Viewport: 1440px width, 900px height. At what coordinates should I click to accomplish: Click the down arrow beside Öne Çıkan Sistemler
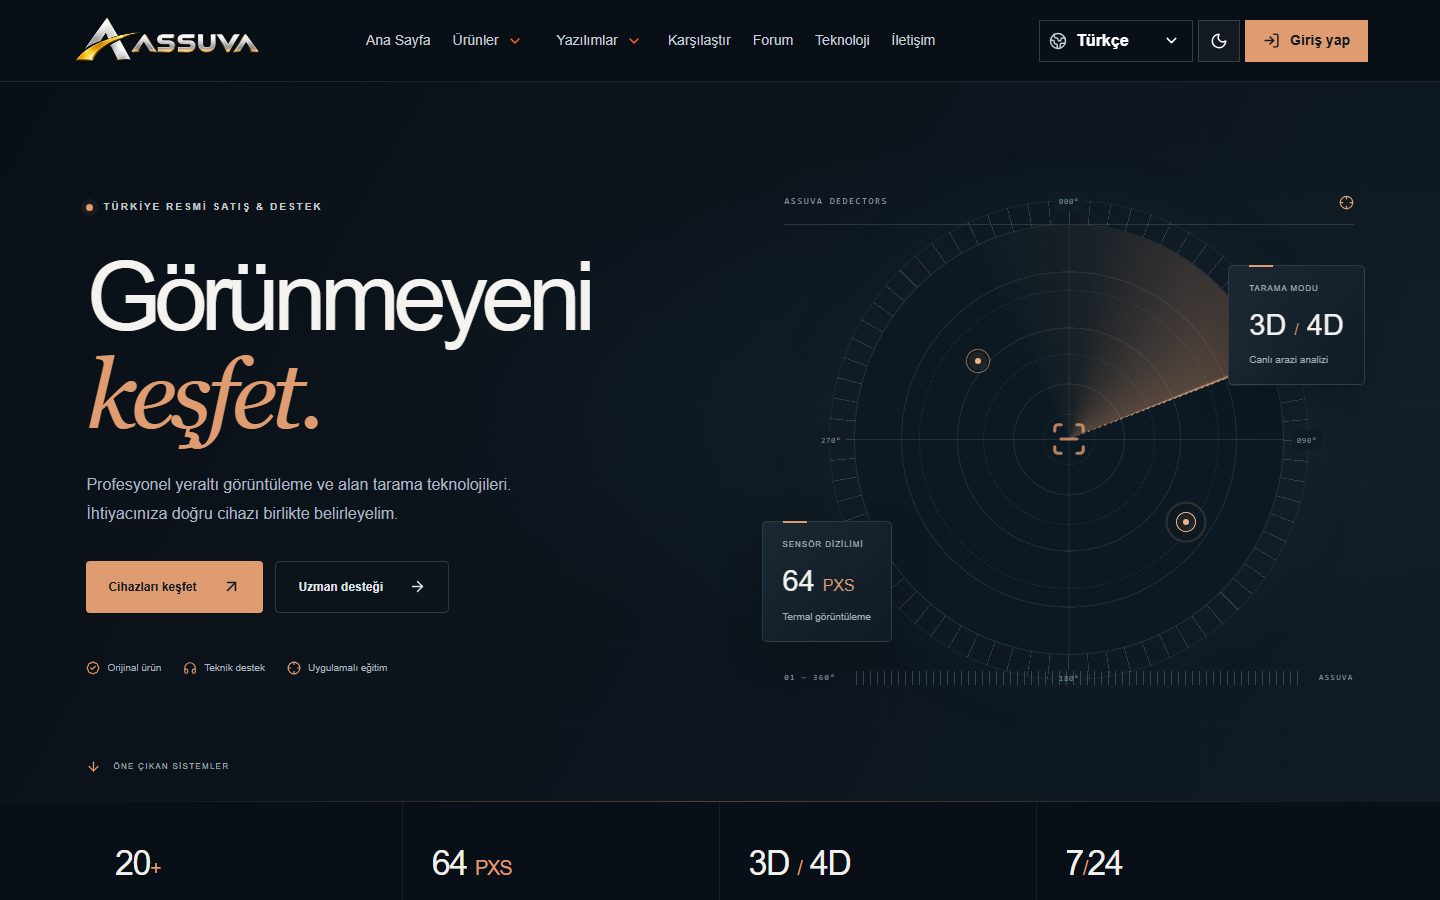point(94,767)
